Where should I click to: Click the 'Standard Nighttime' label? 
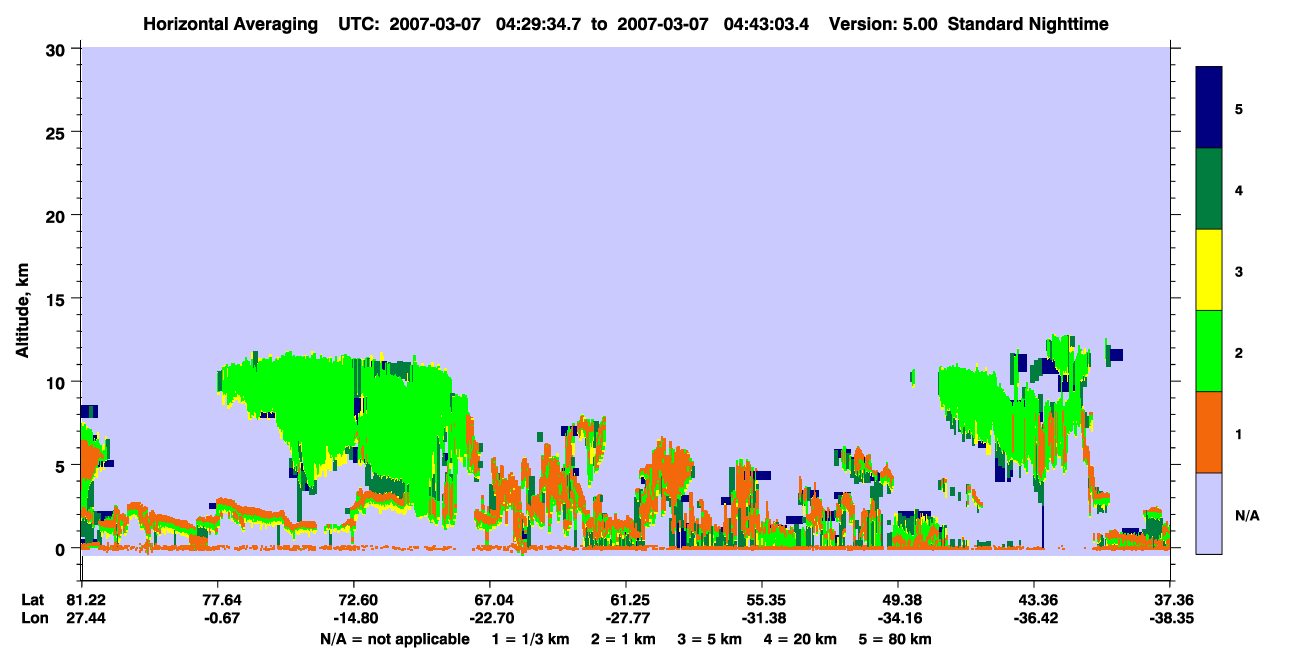click(x=1028, y=23)
